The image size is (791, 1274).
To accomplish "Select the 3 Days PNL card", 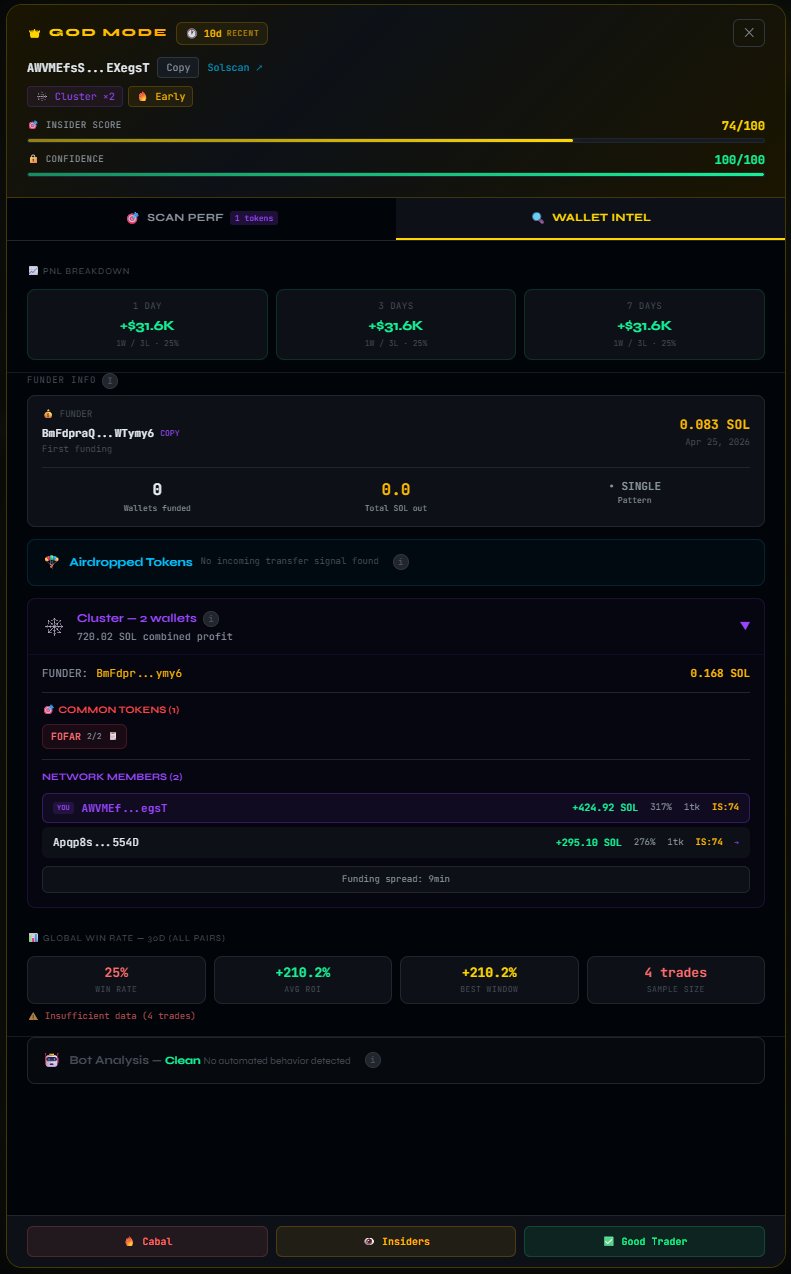I will [x=396, y=324].
